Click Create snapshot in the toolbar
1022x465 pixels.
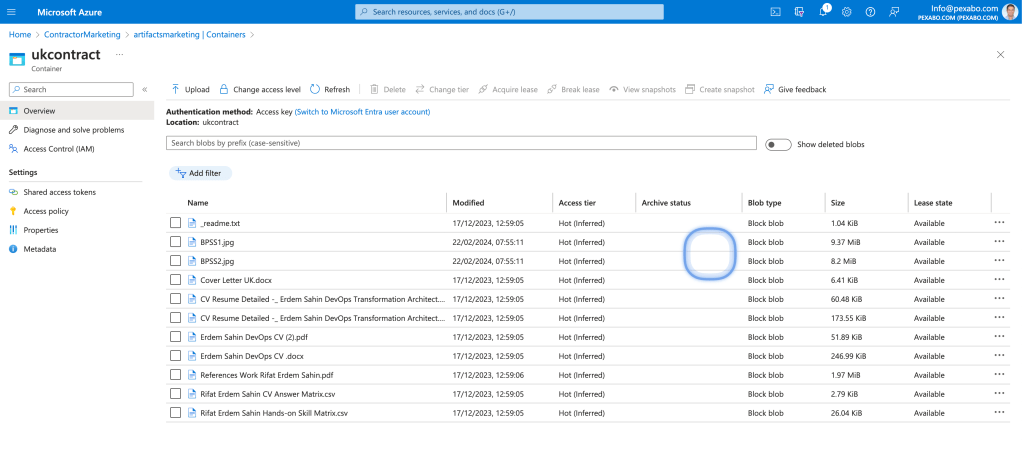tap(720, 89)
